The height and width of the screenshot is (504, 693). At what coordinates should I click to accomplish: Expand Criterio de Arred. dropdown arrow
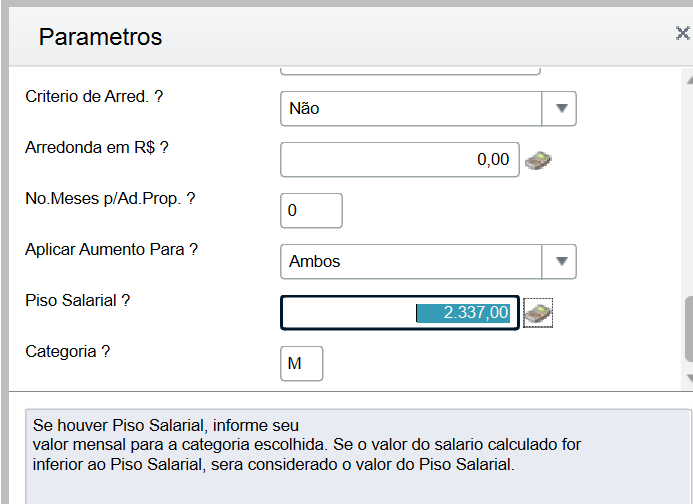click(560, 108)
